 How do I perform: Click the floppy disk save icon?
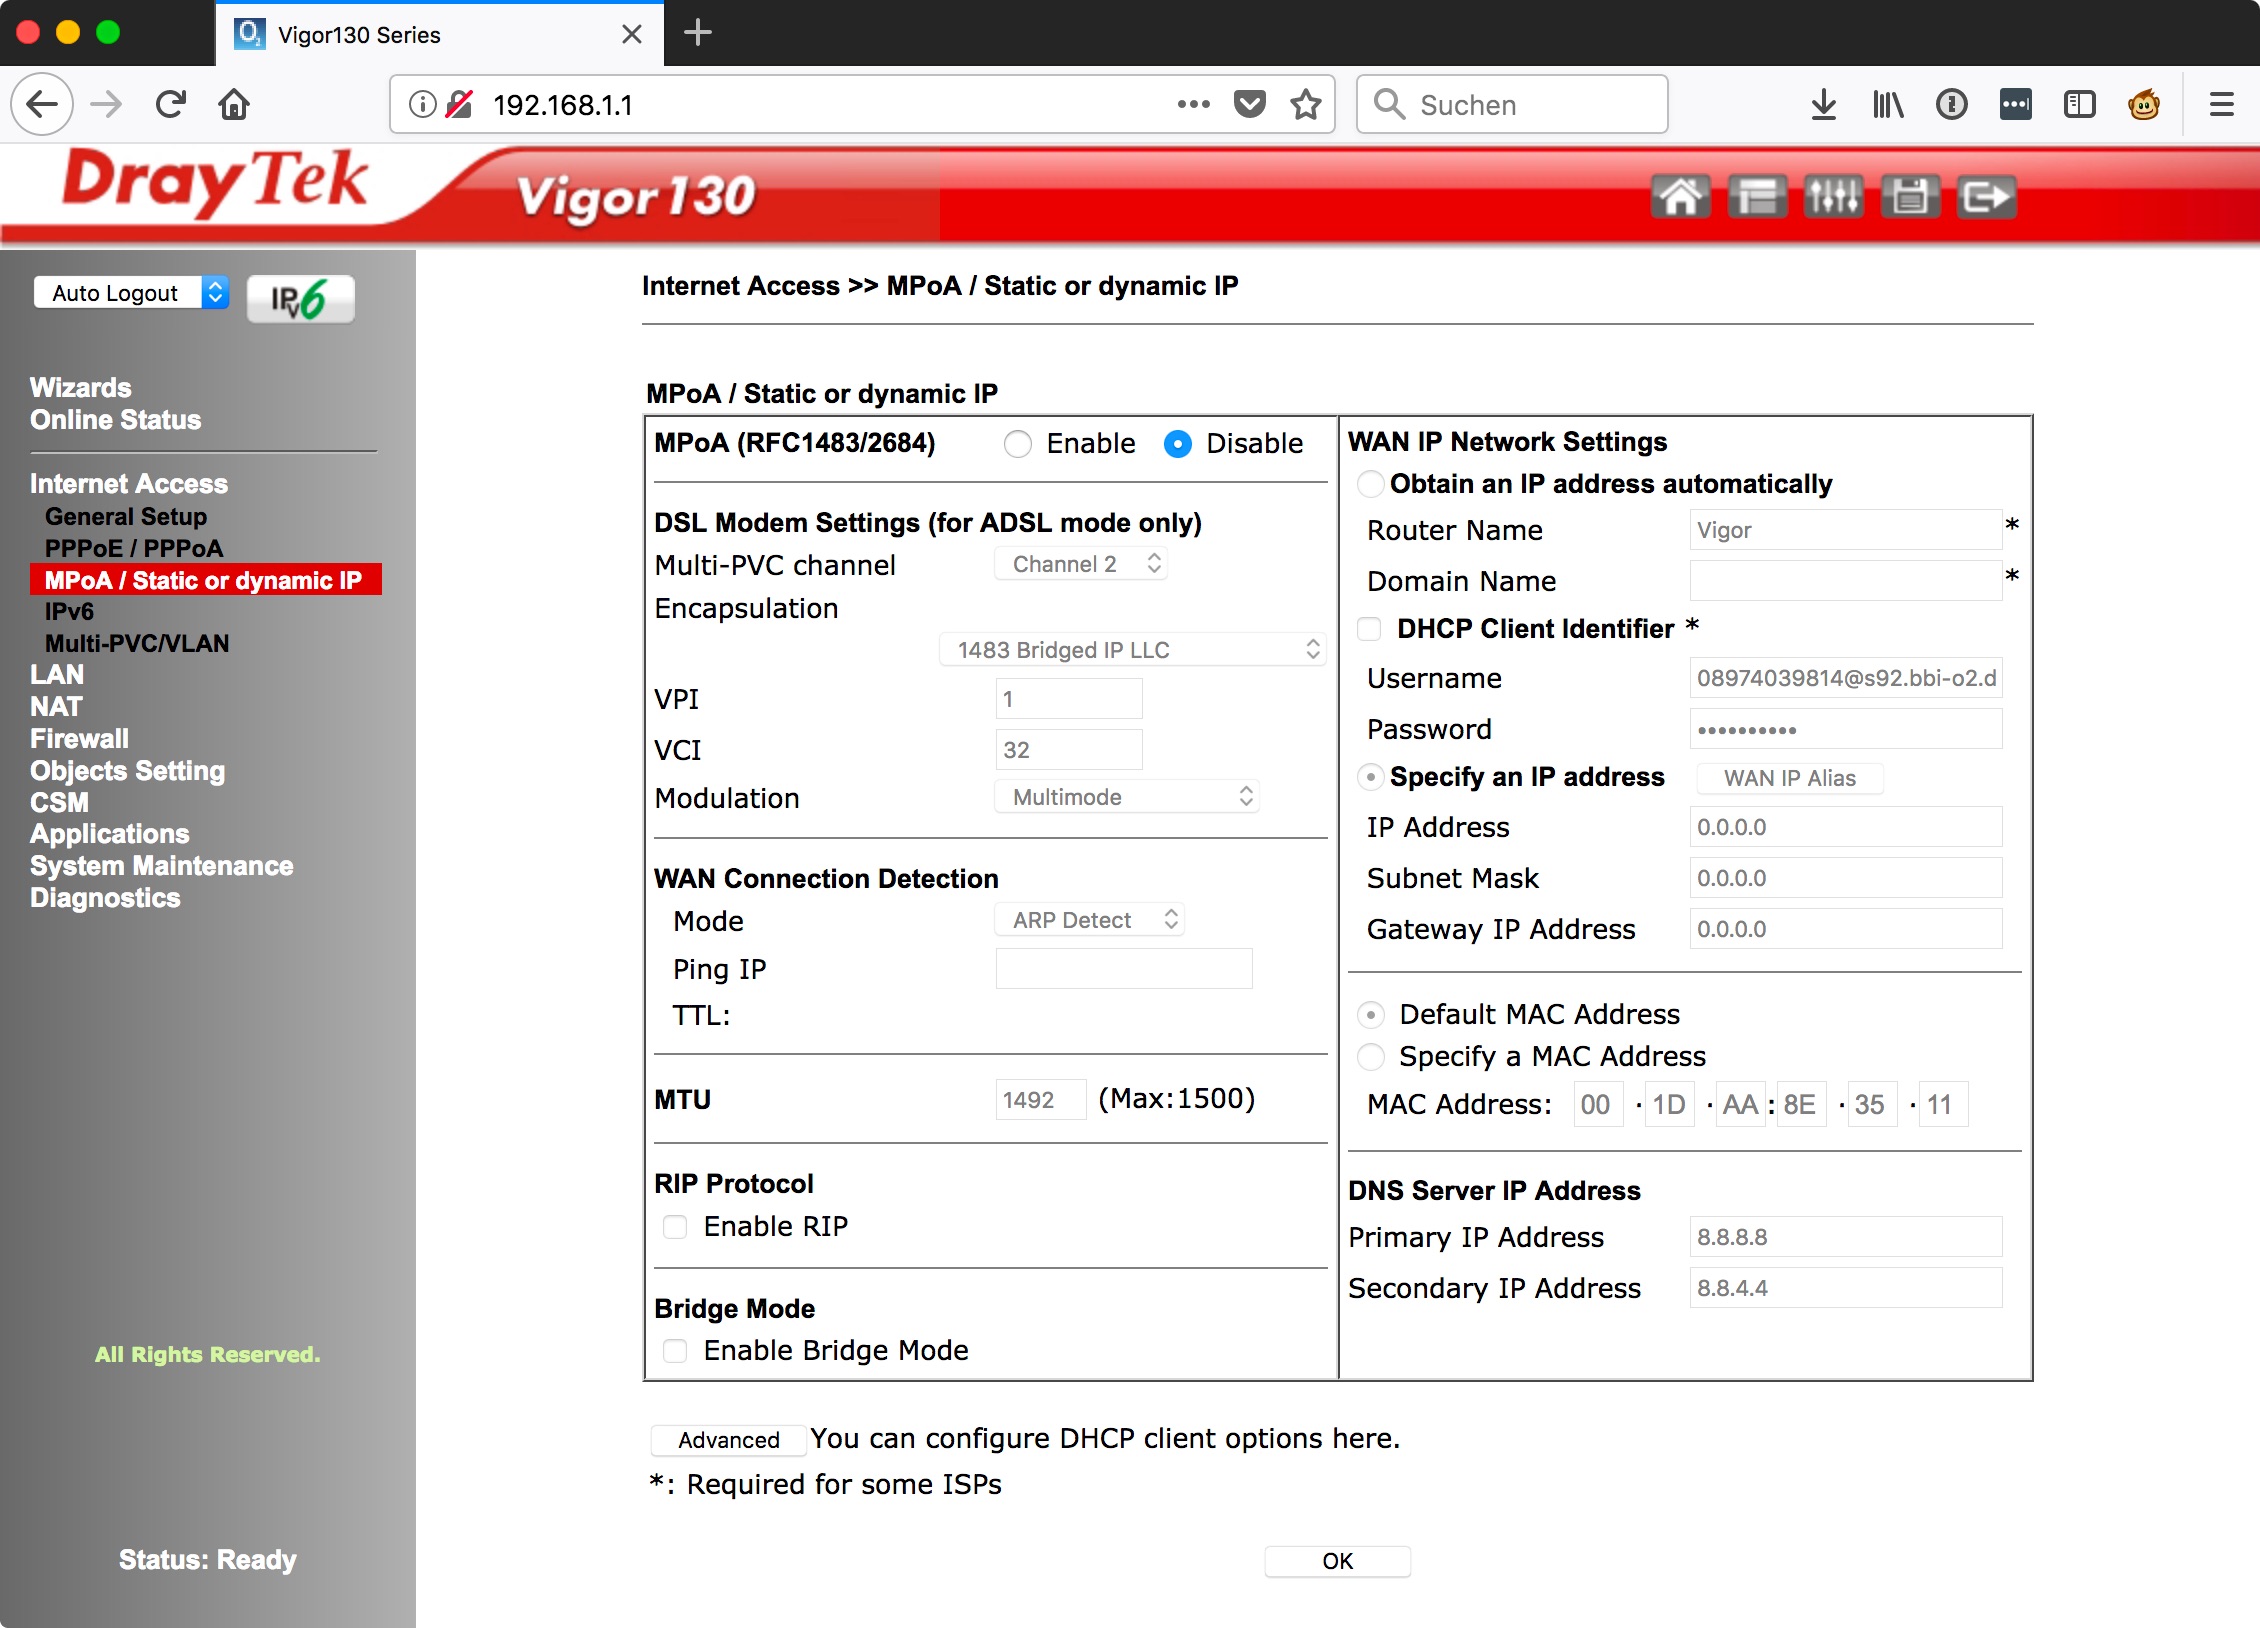1910,196
